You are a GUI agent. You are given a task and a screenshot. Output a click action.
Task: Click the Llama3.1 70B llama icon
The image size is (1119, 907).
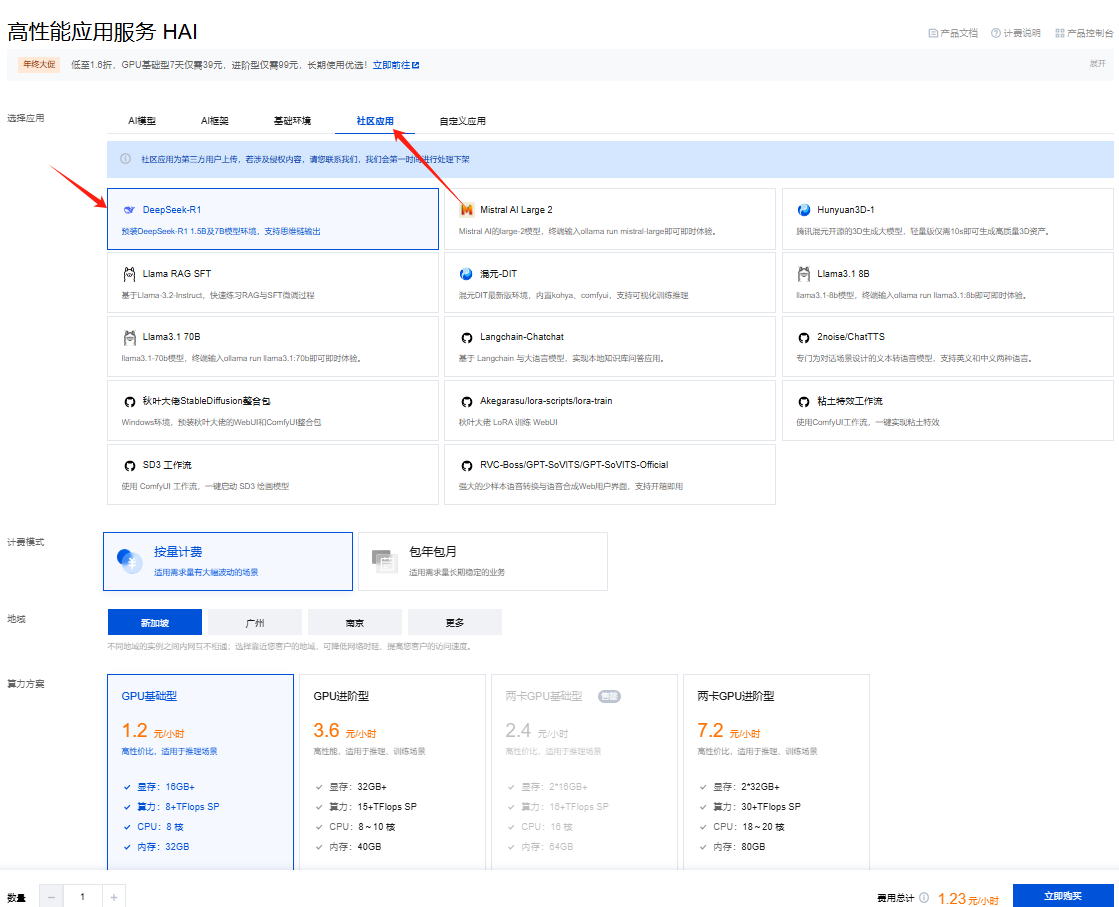point(129,338)
